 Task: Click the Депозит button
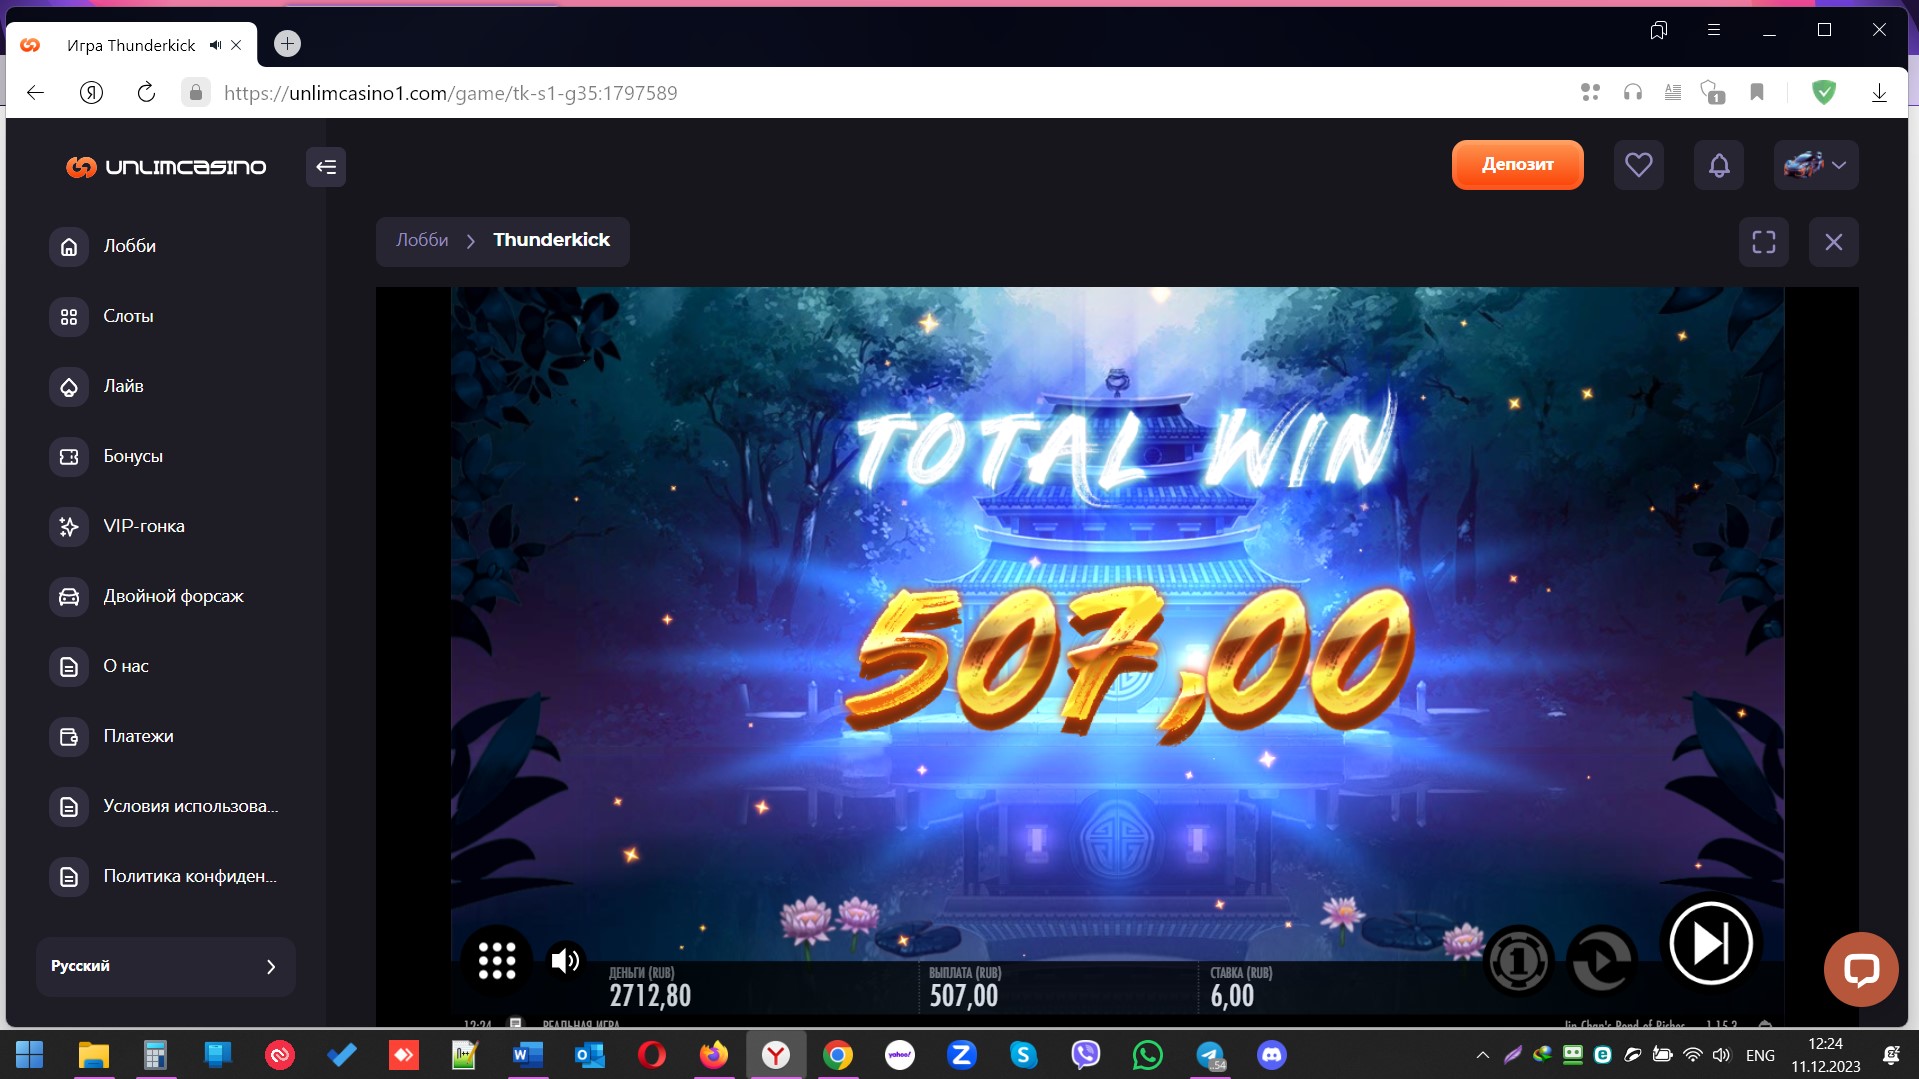click(x=1518, y=165)
